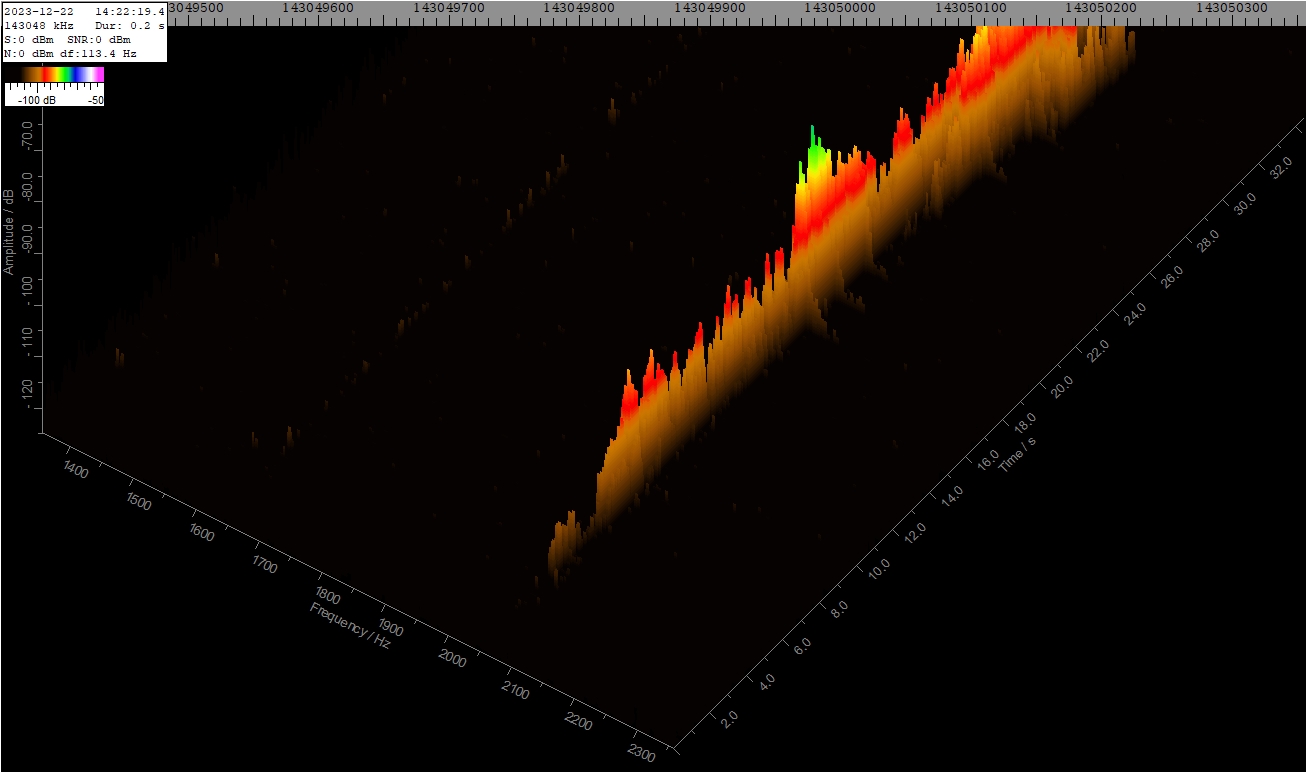This screenshot has height=773, width=1307.
Task: Click the 2.0 time axis label
Action: [728, 718]
